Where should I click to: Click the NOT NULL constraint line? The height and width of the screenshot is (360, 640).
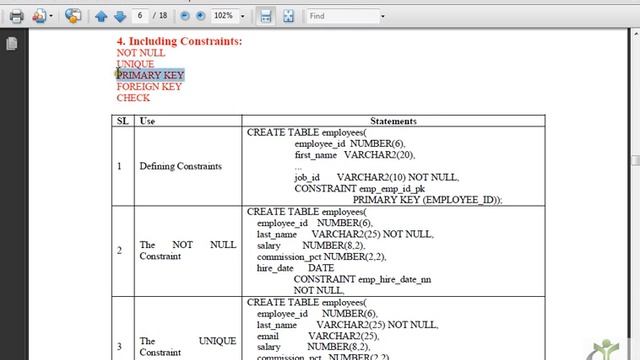(x=141, y=53)
